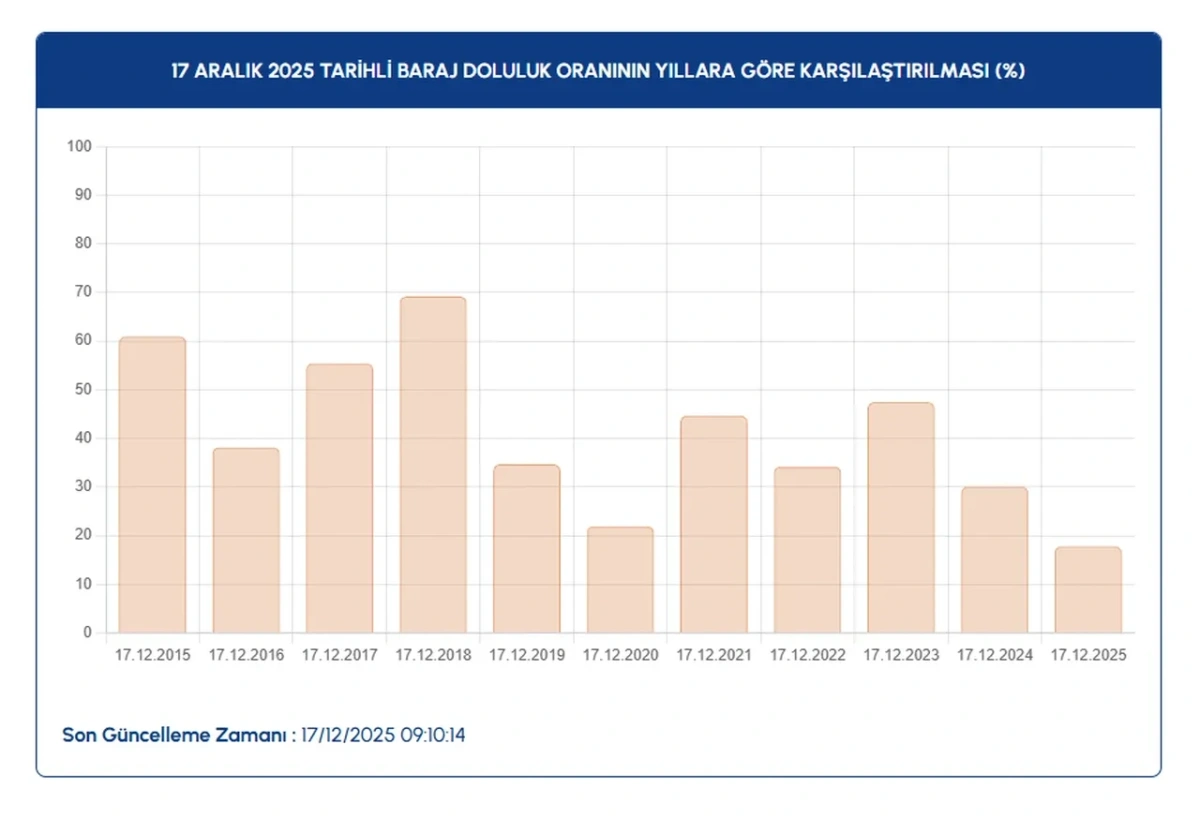Click the 0 value on y-axis

point(87,632)
